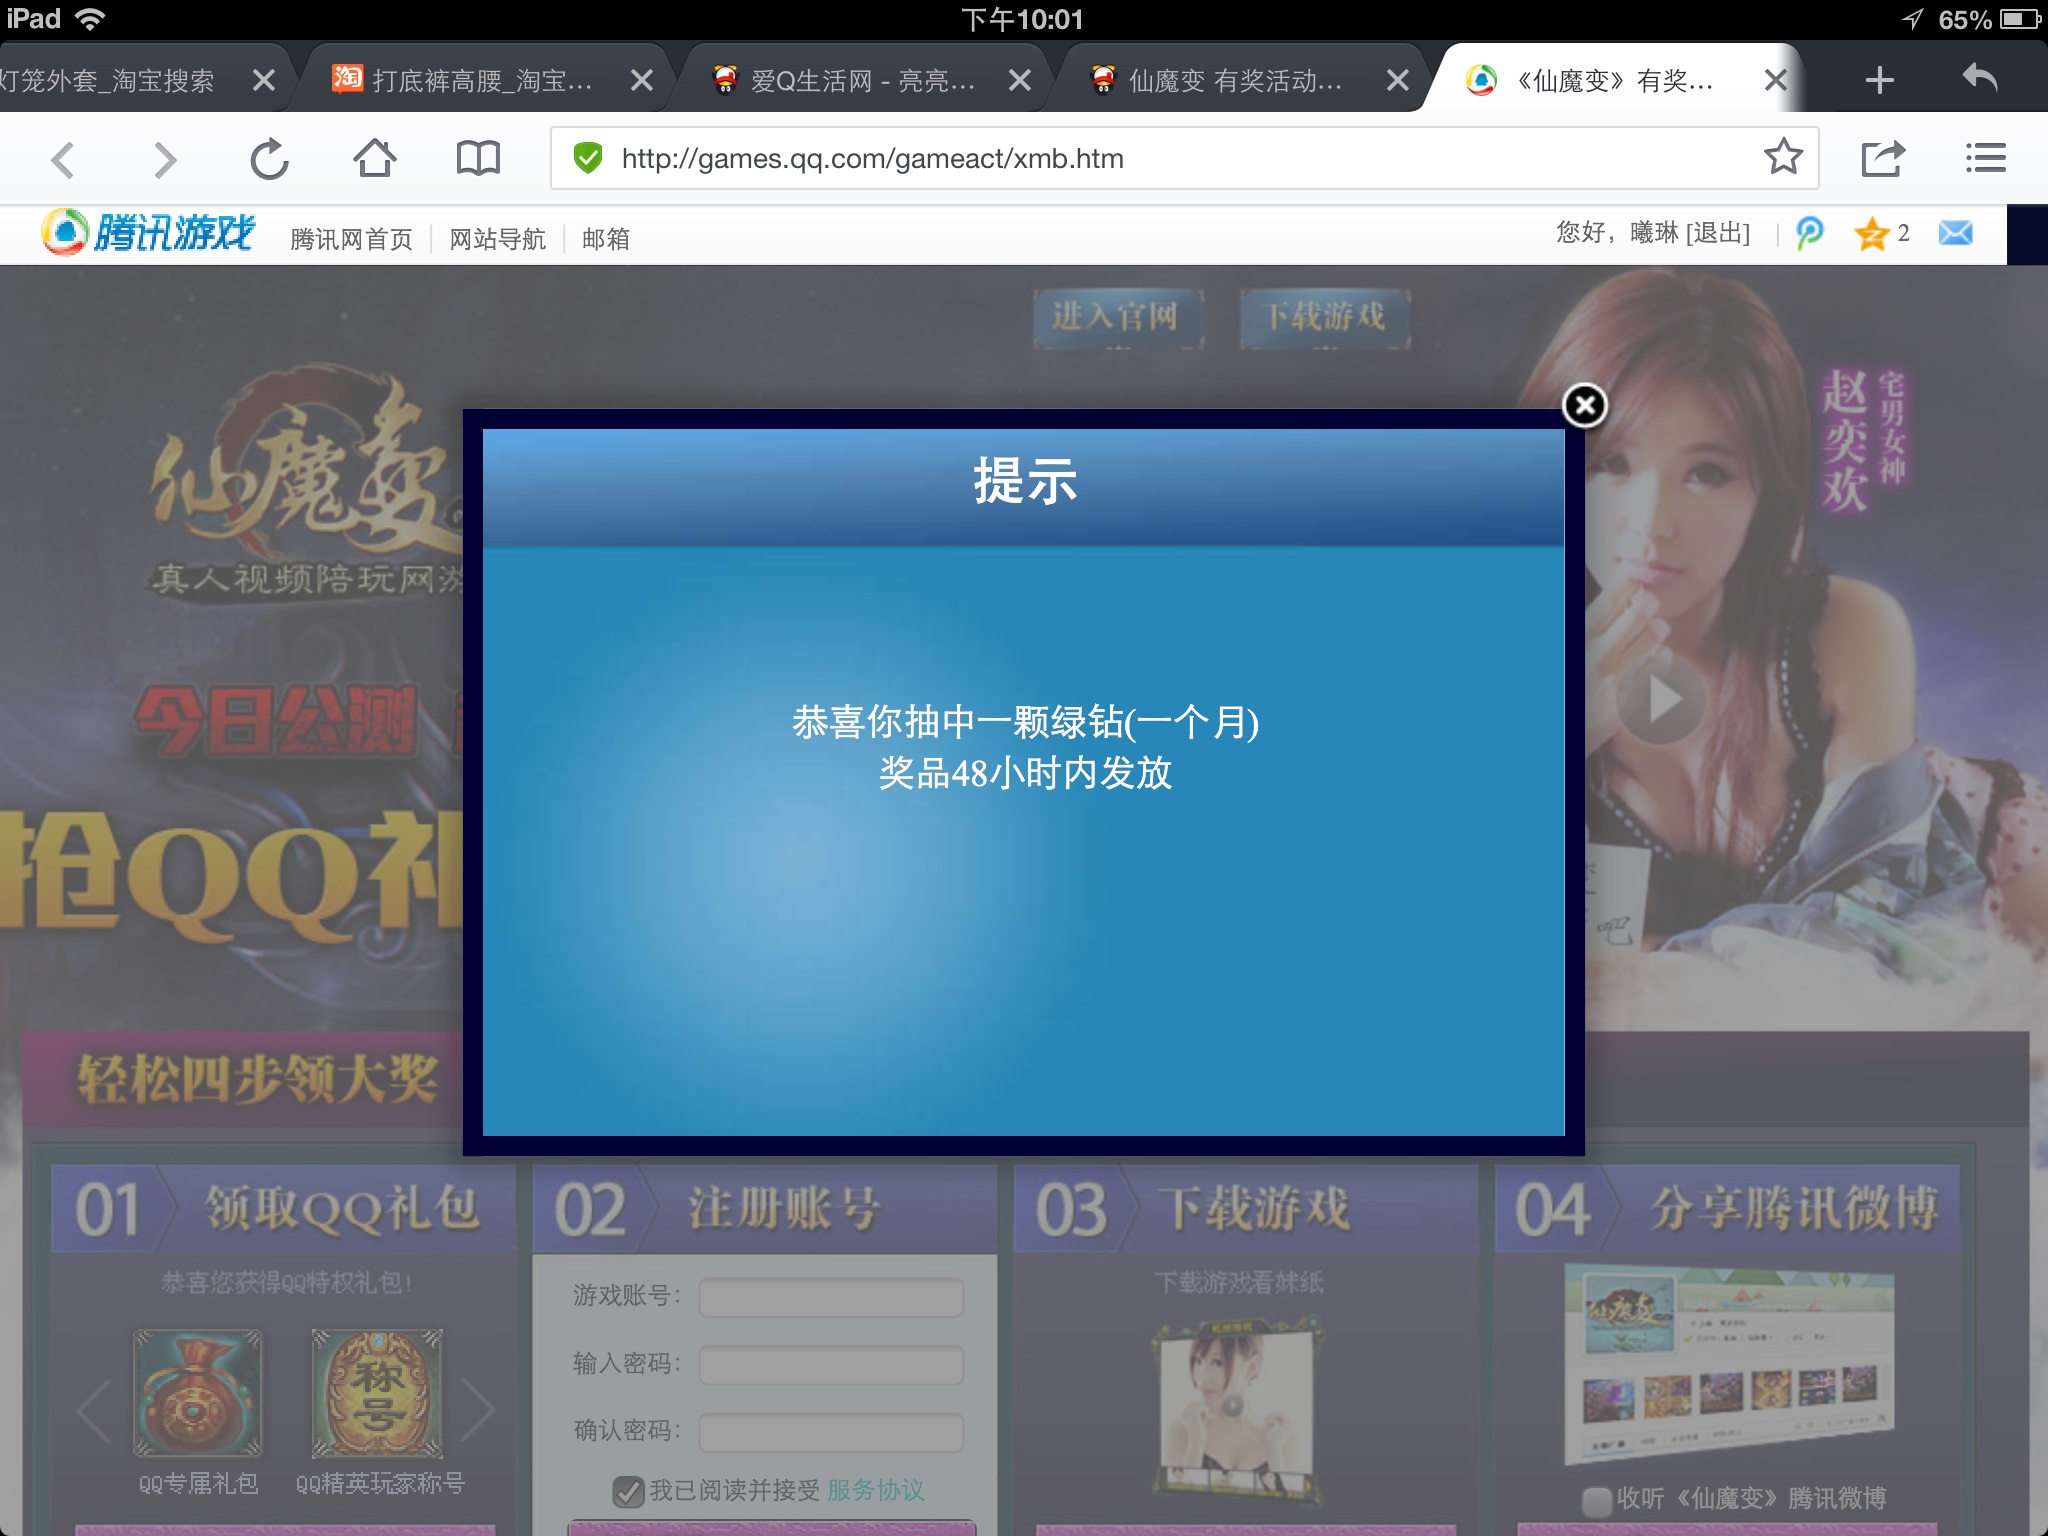Click the 下载游戏 button
Image resolution: width=2048 pixels, height=1536 pixels.
[x=1326, y=318]
